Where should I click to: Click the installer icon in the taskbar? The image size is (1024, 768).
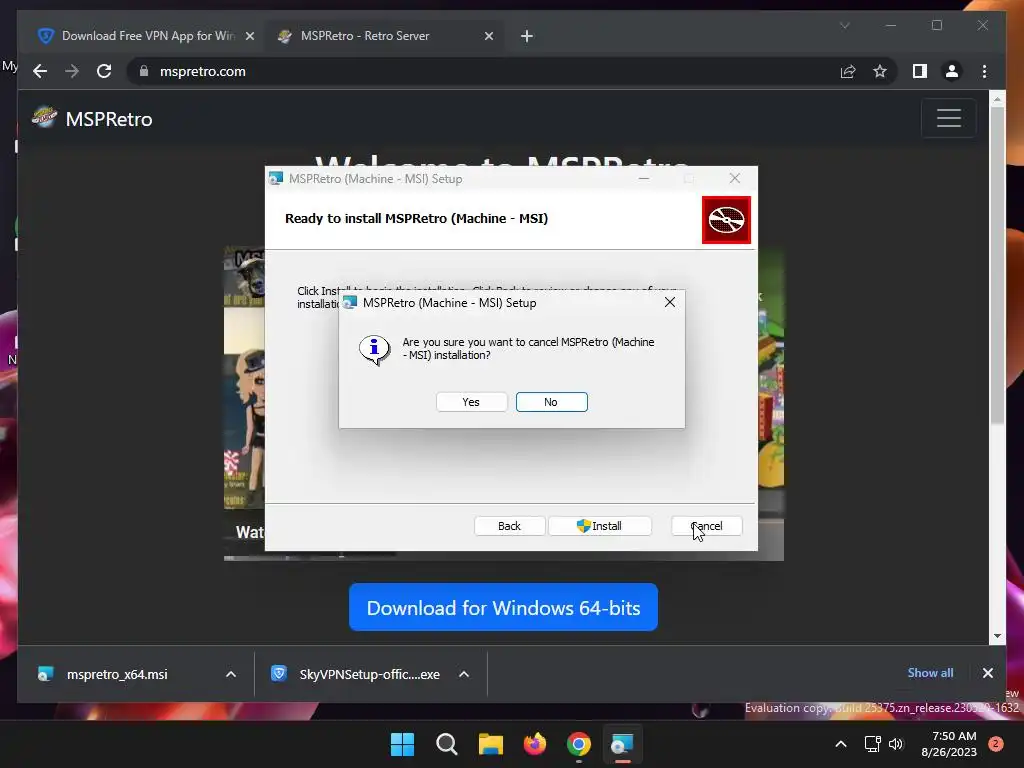(622, 744)
